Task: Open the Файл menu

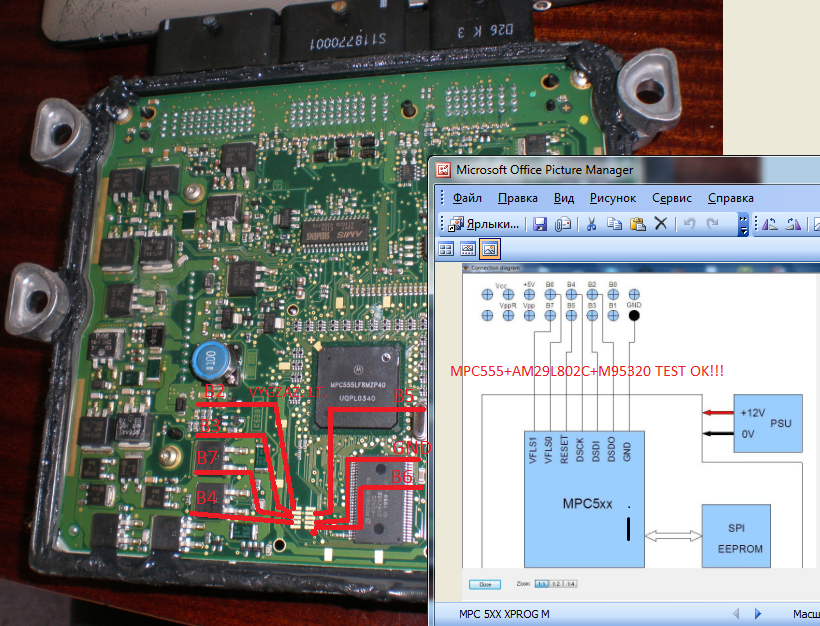Action: tap(467, 198)
